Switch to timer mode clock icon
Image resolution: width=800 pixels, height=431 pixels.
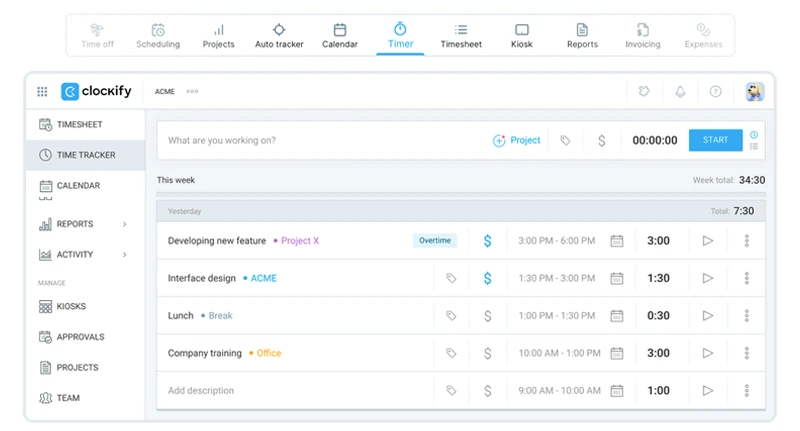coord(754,135)
